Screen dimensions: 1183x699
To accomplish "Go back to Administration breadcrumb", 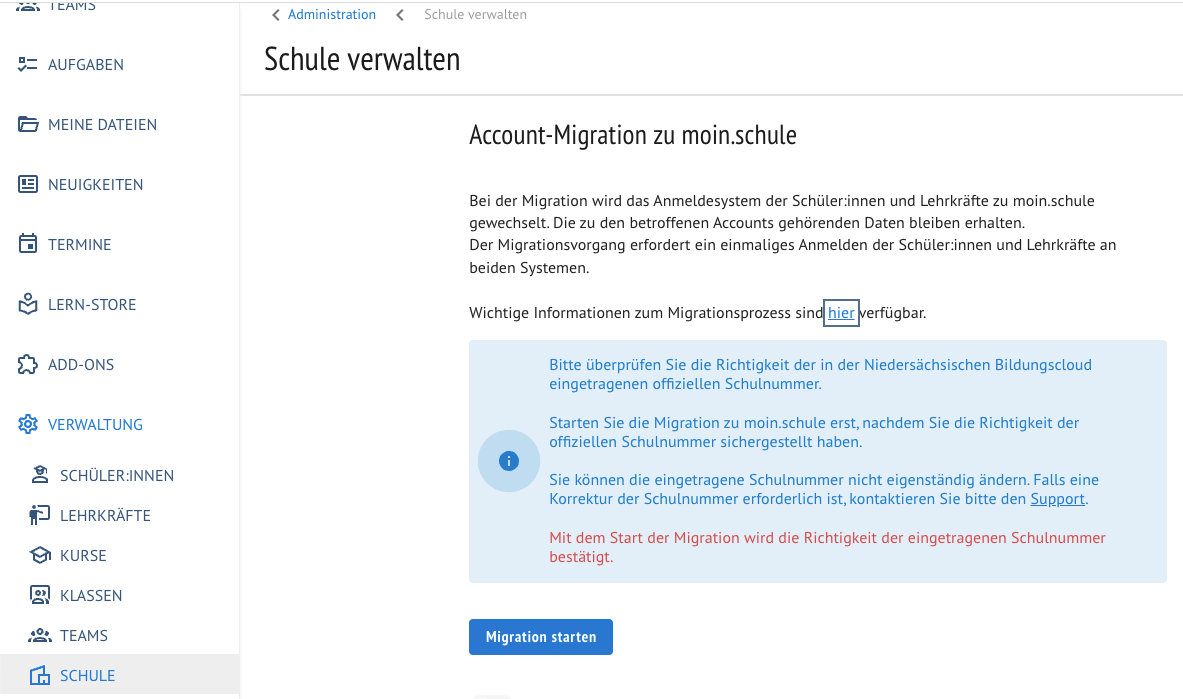I will click(x=331, y=15).
